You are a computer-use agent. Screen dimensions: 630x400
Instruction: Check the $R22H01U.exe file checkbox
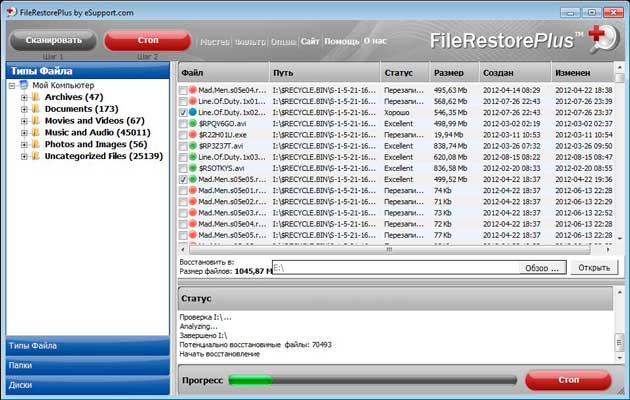[183, 135]
